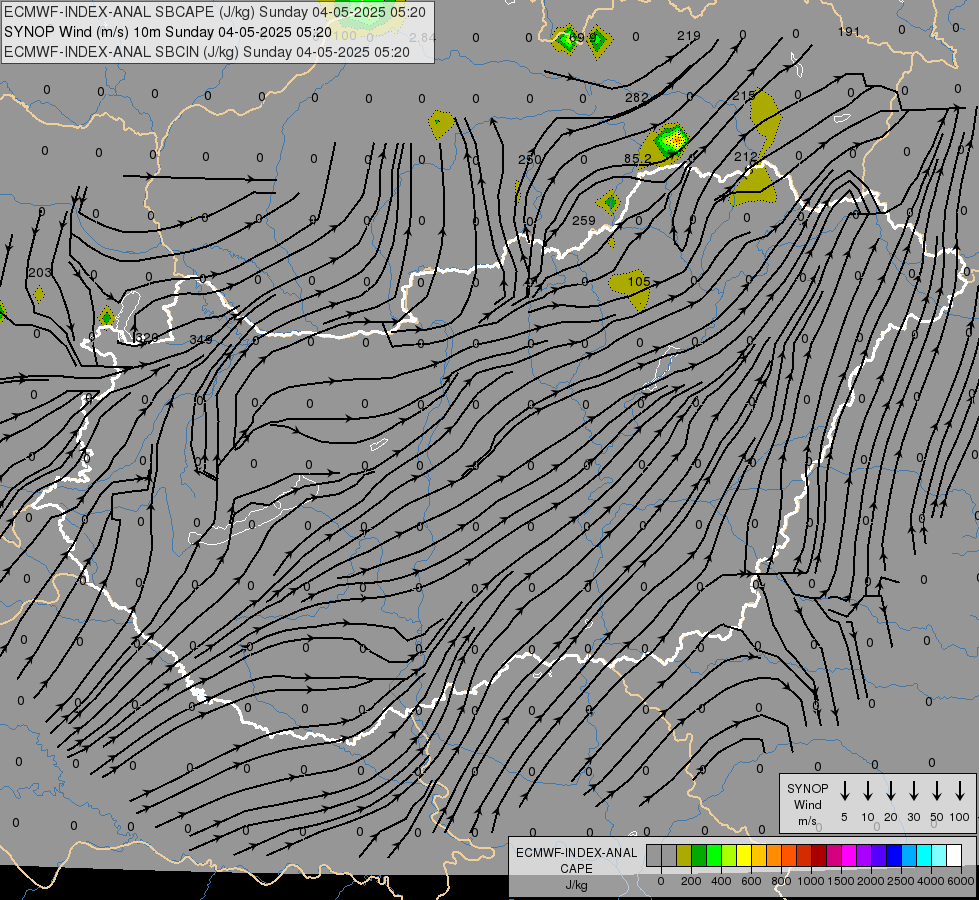
Task: Click the '2000' tick label in CAPE legend
Action: point(871,881)
